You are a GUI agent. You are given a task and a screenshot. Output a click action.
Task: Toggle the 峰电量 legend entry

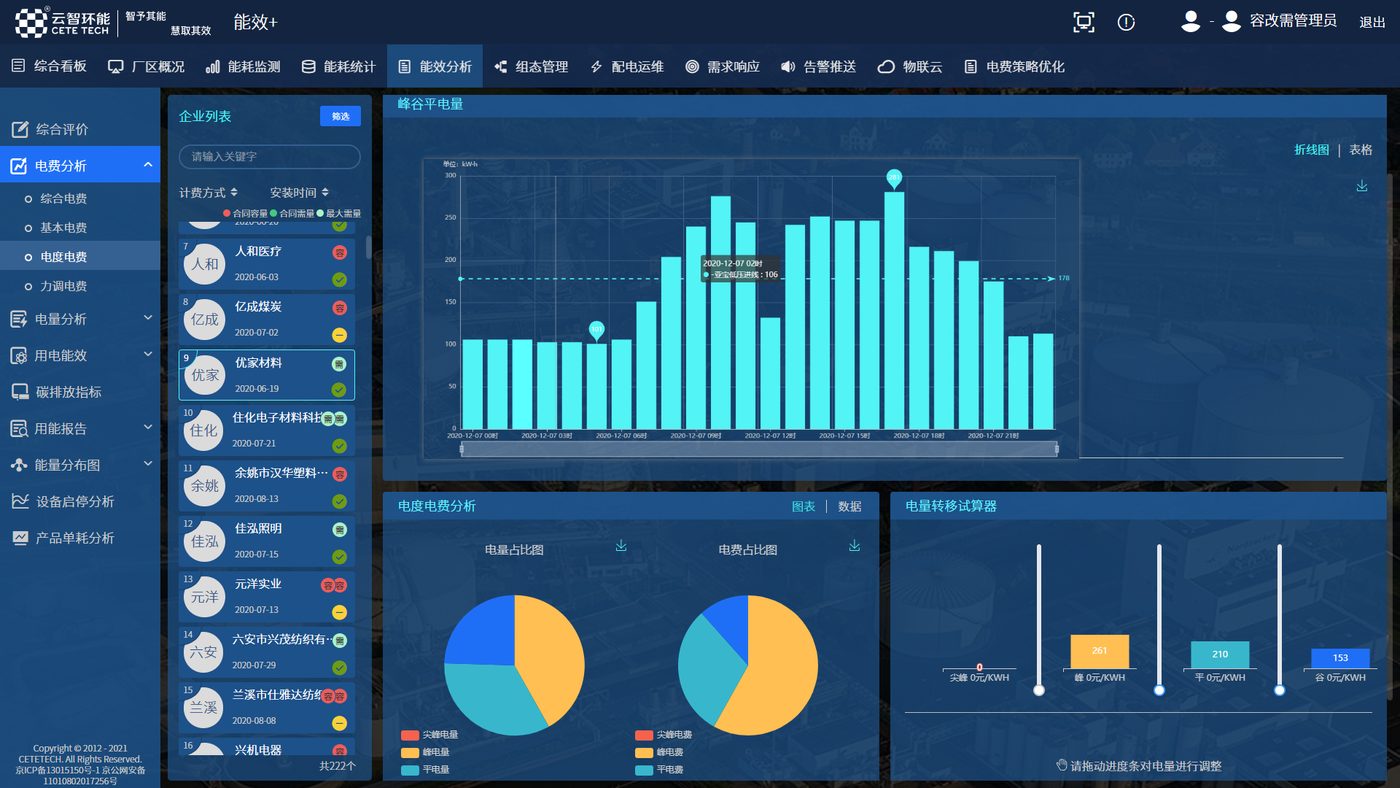[425, 752]
